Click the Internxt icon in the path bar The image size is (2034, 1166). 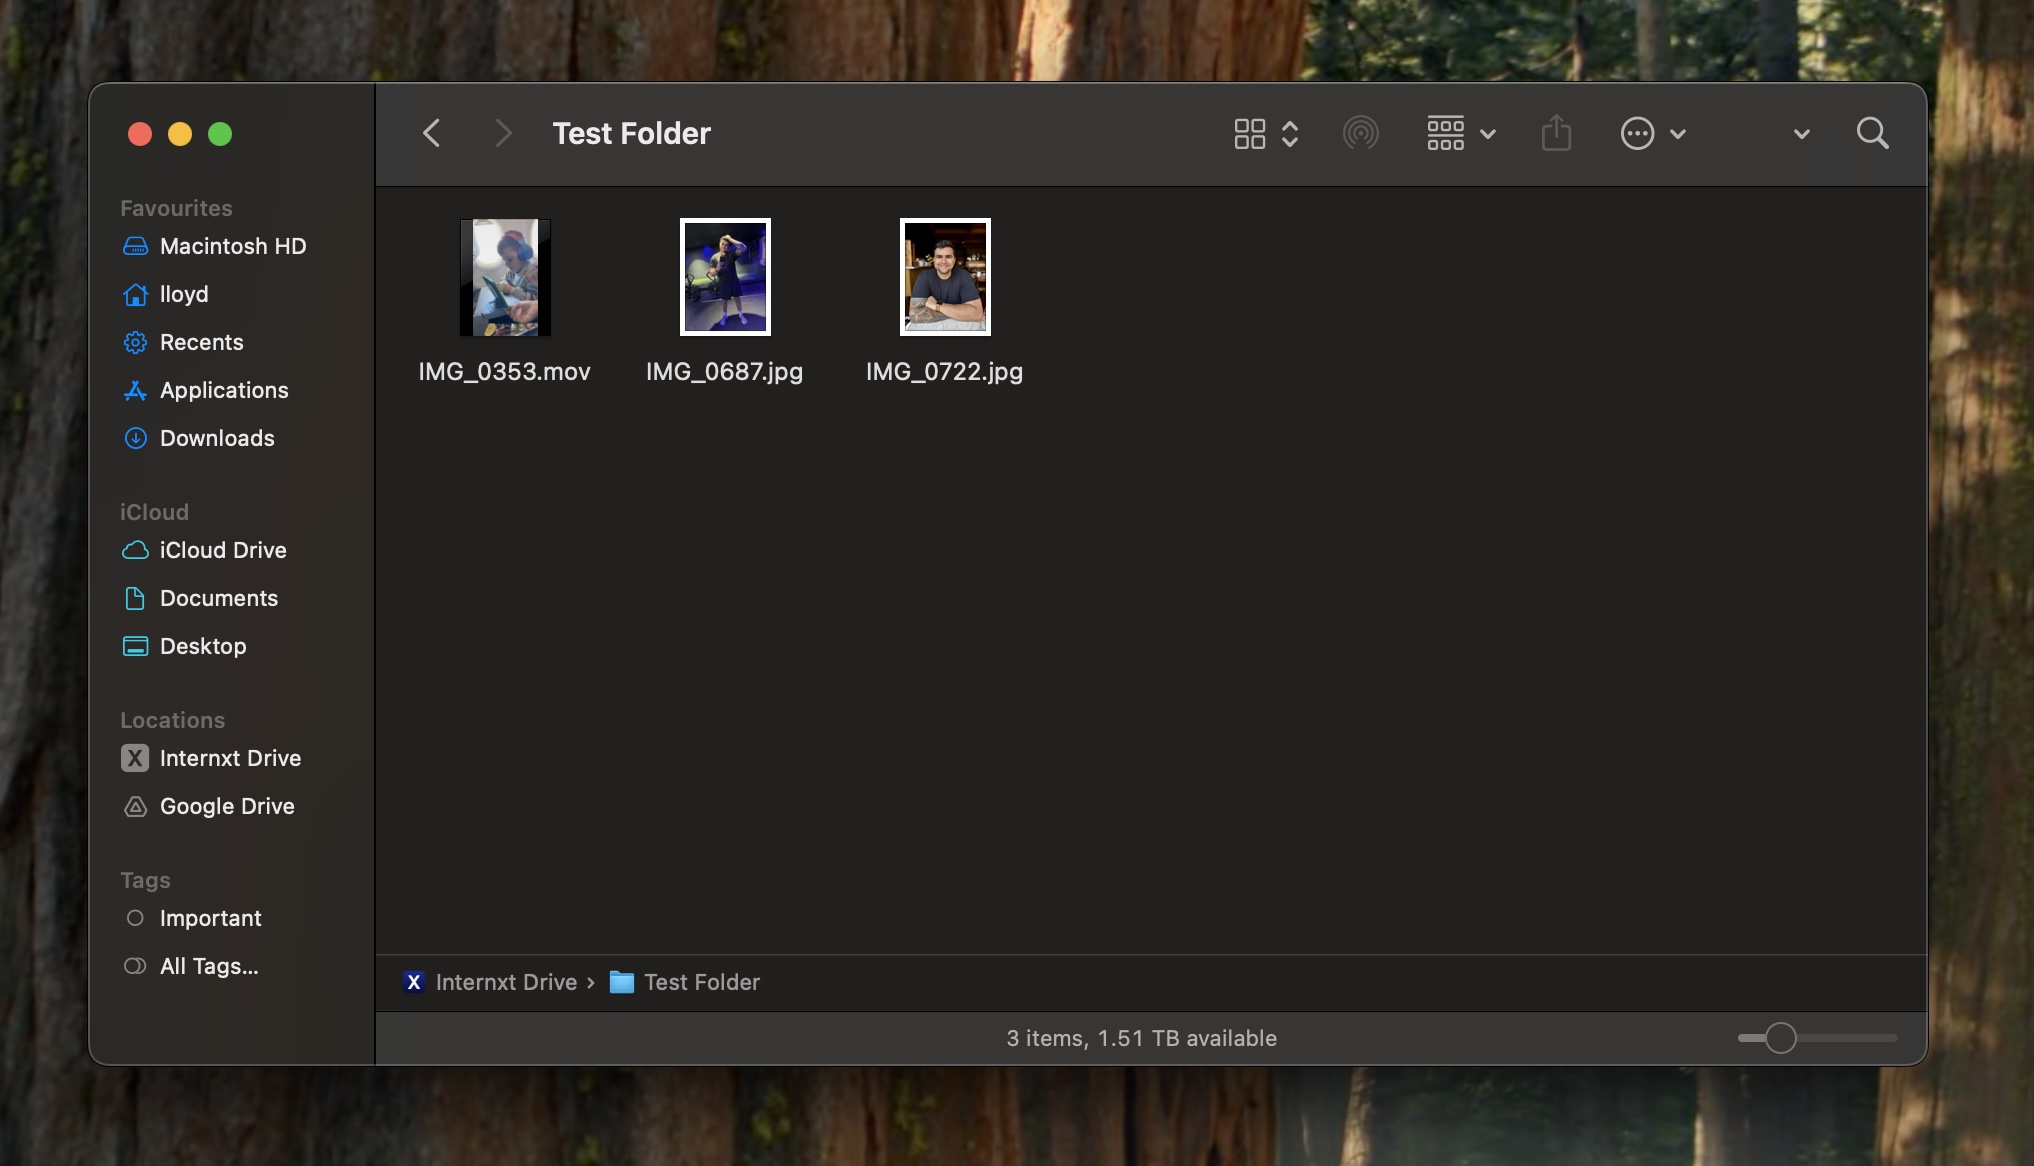(413, 982)
